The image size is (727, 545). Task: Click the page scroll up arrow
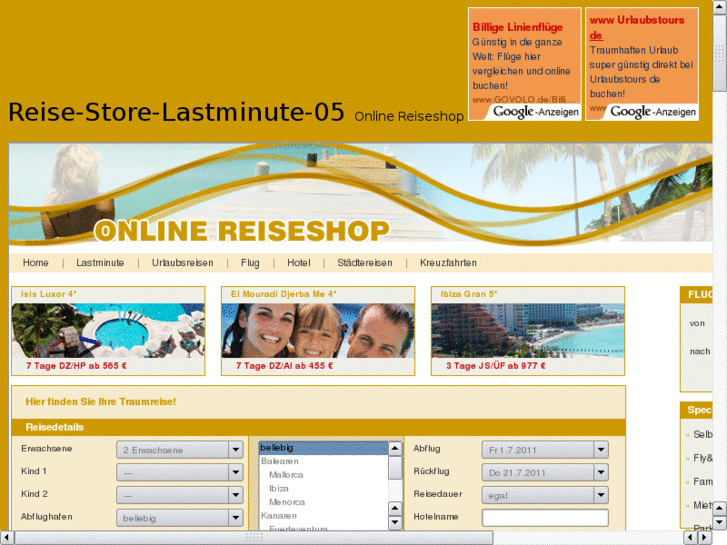(720, 7)
